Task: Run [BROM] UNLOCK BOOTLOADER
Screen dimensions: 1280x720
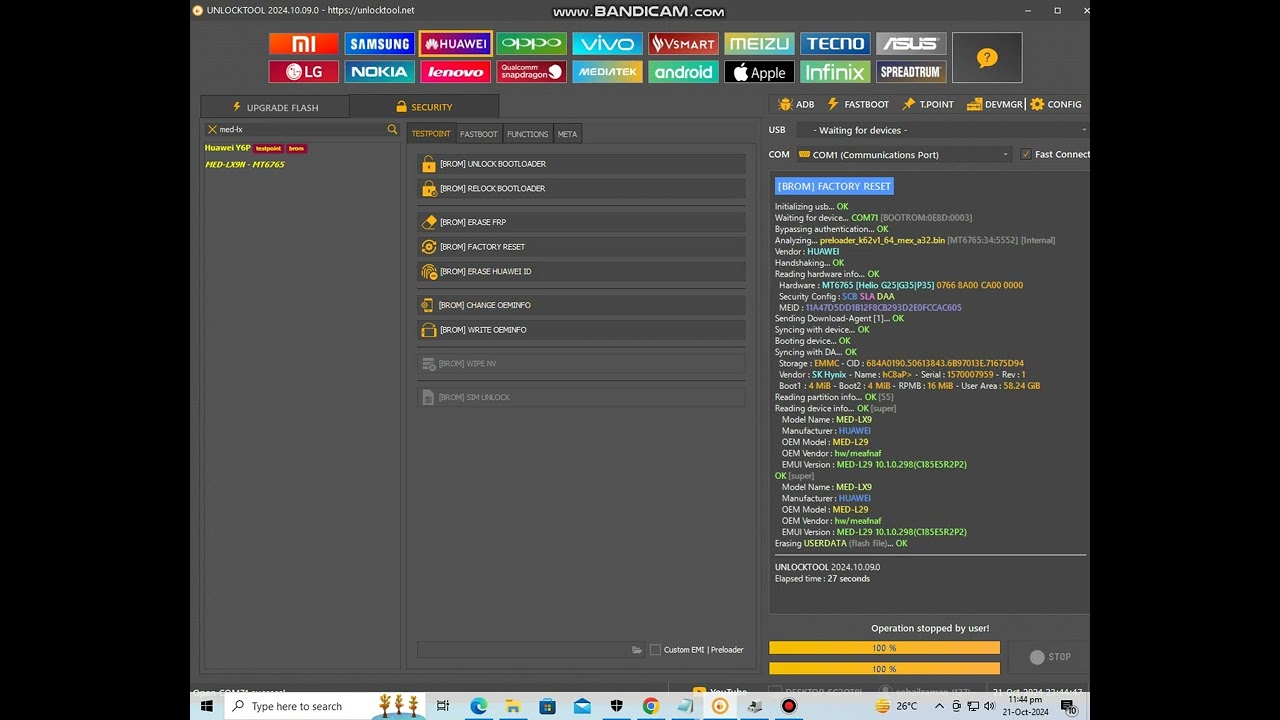Action: (x=581, y=164)
